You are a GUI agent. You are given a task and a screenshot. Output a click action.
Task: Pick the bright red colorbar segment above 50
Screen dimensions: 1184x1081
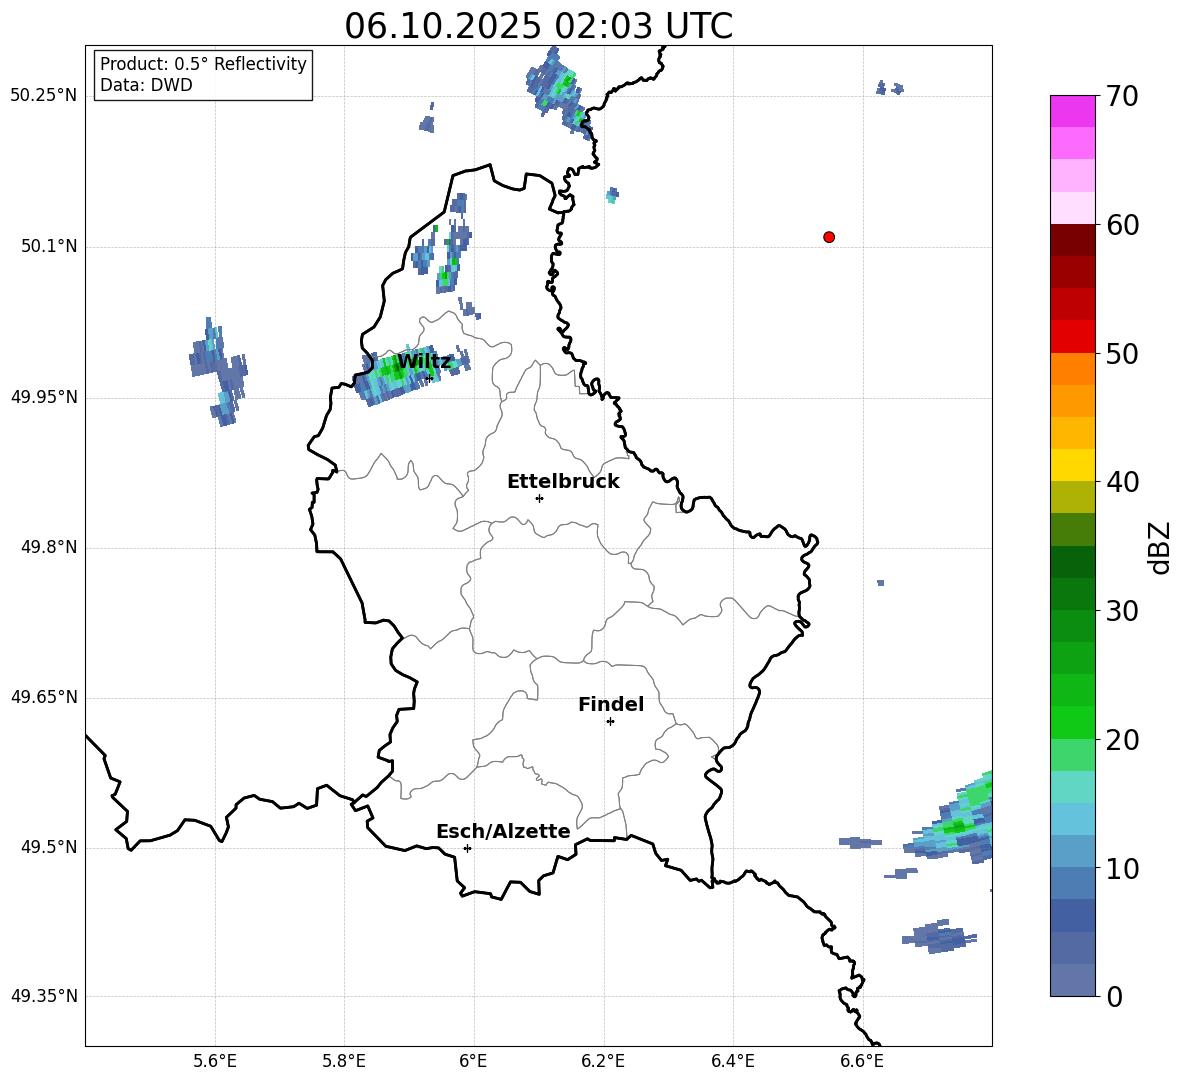pyautogui.click(x=1072, y=336)
